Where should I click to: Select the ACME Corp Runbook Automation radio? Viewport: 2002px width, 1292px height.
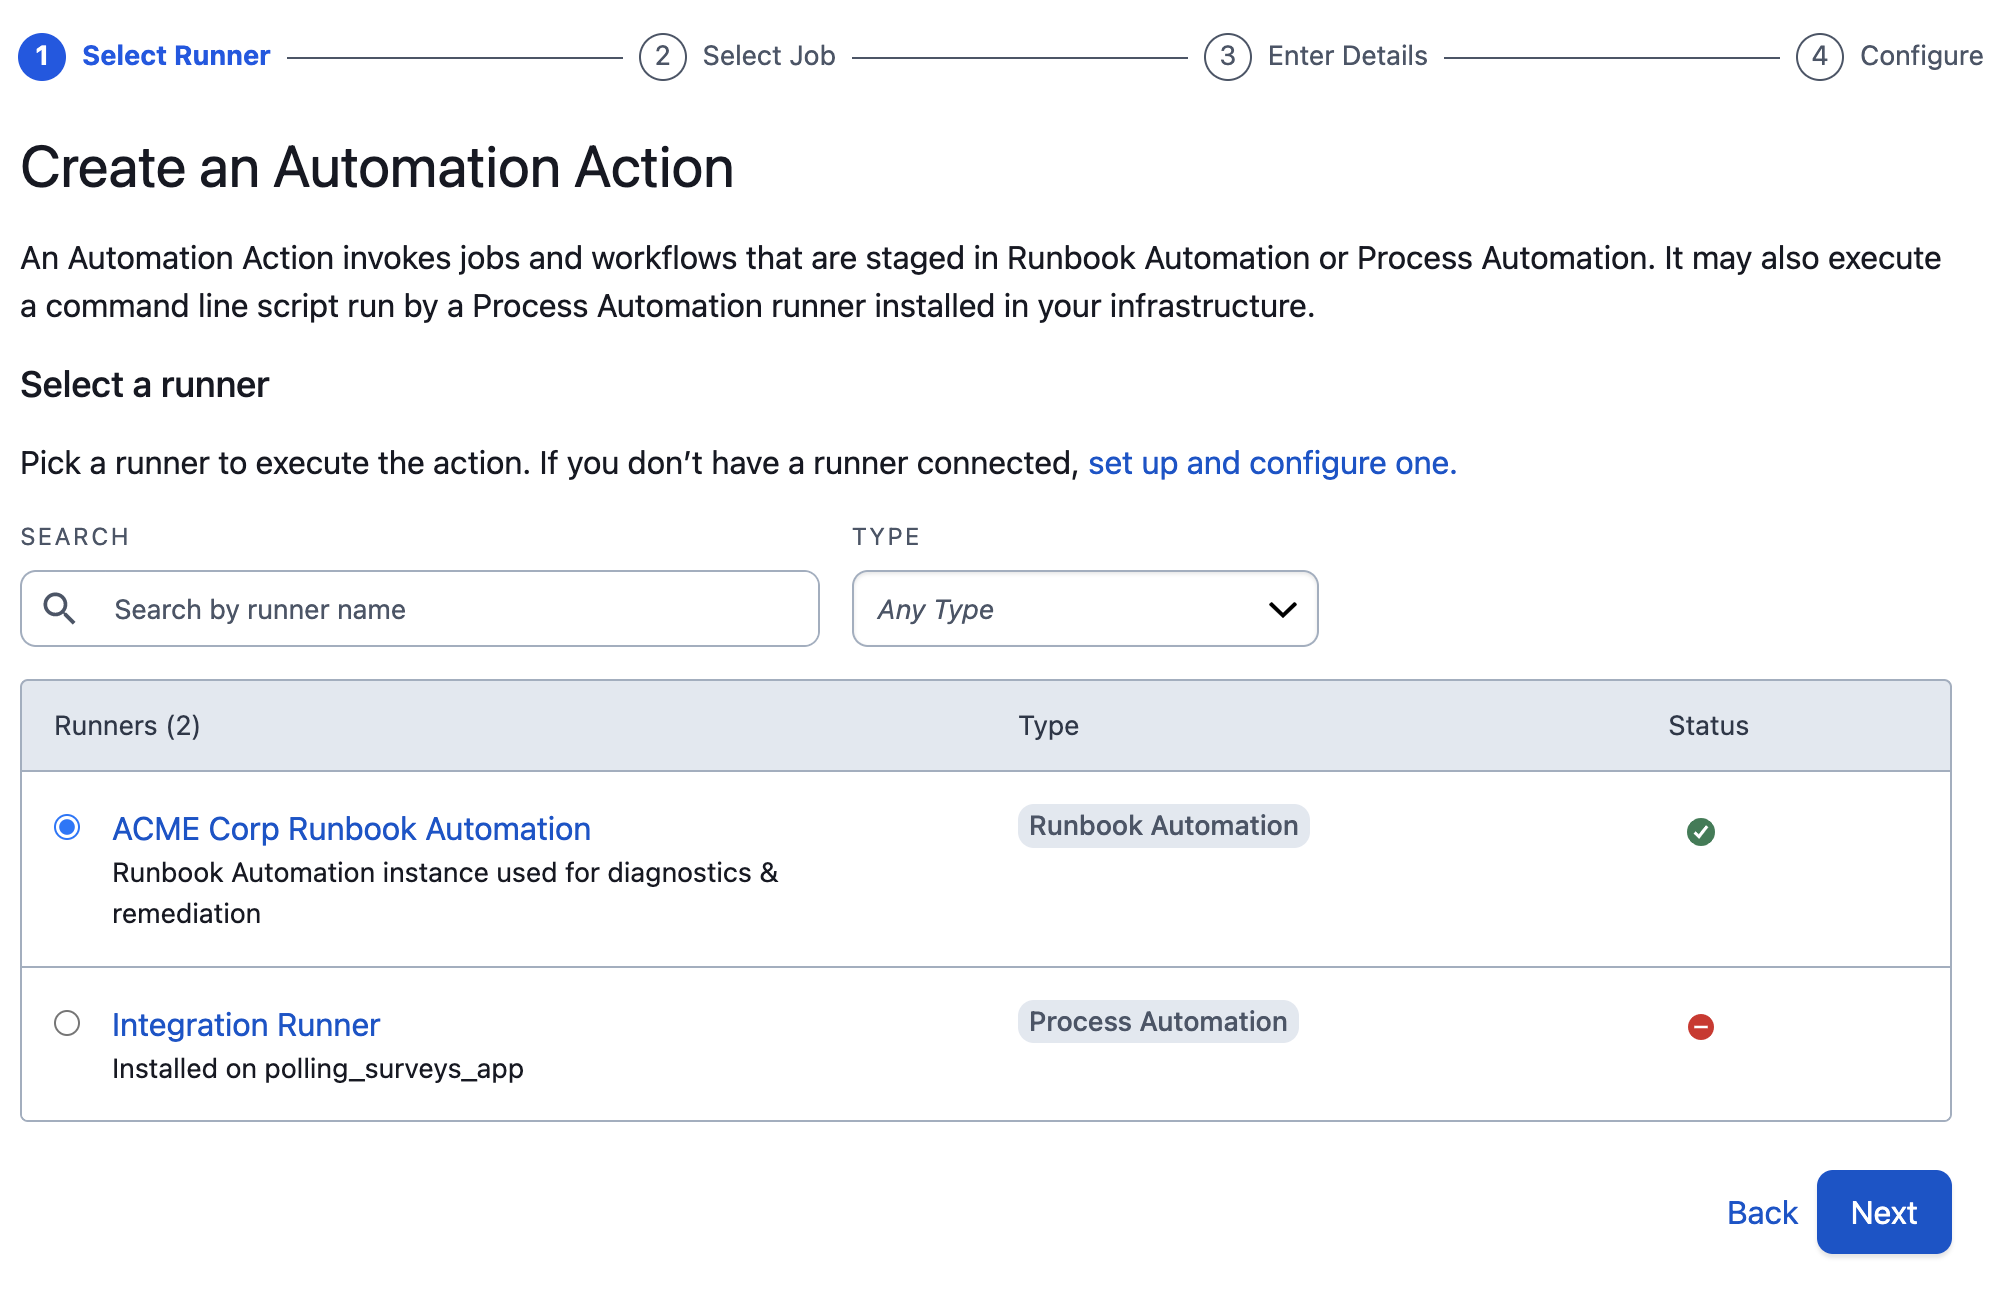[67, 827]
